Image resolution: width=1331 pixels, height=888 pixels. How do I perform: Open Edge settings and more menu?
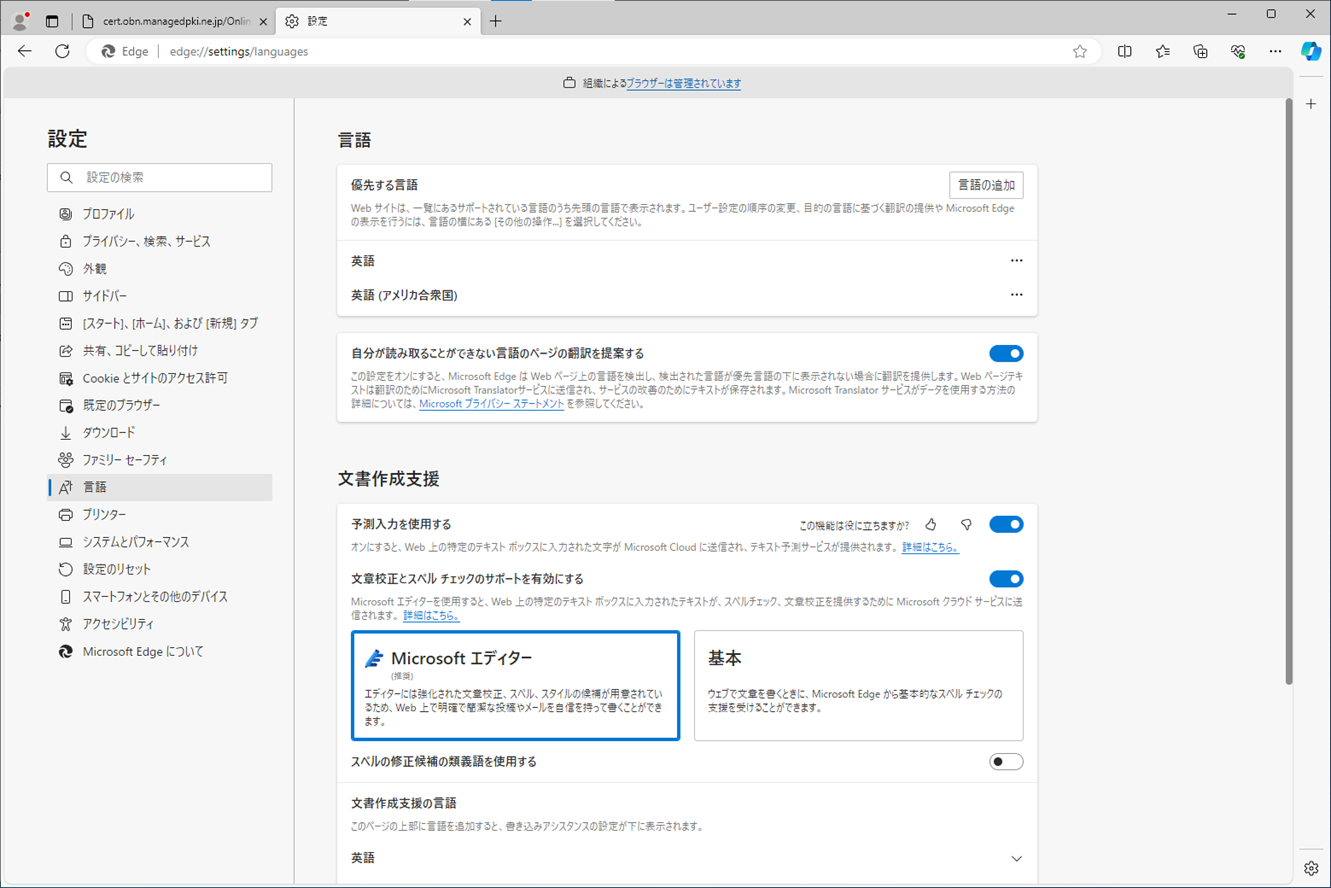tap(1275, 51)
